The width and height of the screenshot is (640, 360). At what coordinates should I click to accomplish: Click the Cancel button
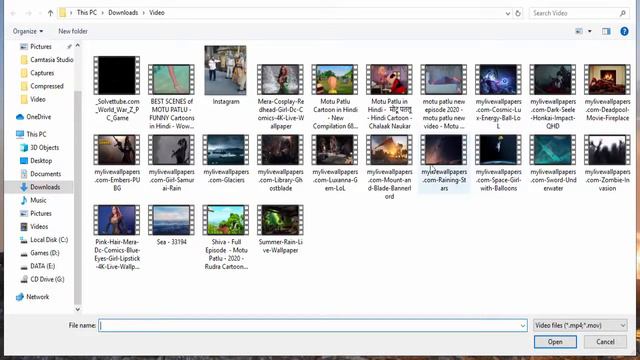[x=605, y=342]
